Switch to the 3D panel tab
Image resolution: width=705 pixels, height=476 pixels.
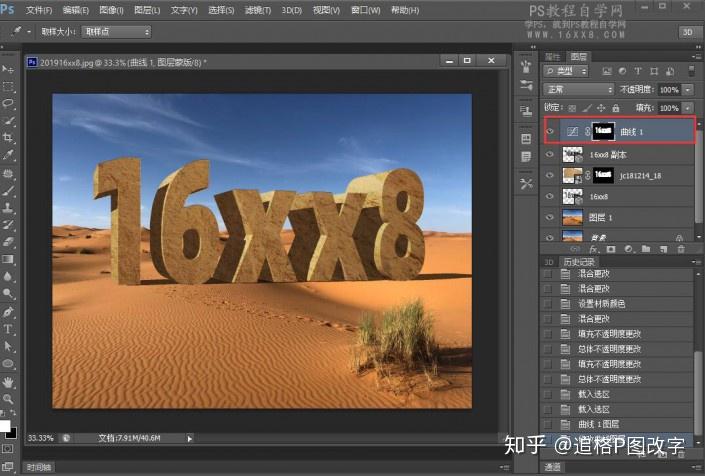549,262
